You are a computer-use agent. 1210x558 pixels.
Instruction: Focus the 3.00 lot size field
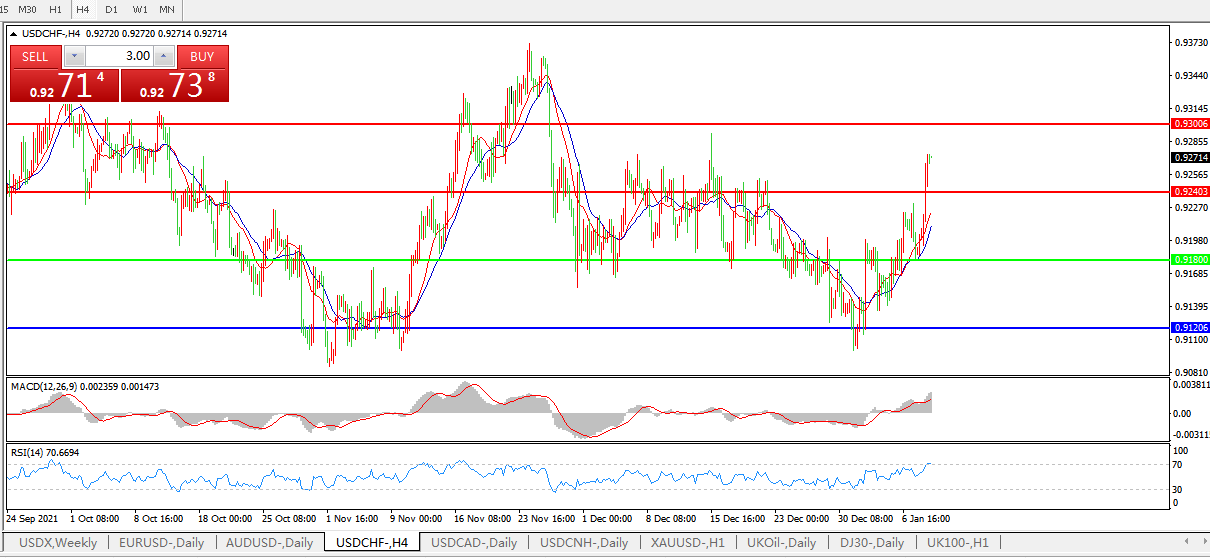[120, 57]
